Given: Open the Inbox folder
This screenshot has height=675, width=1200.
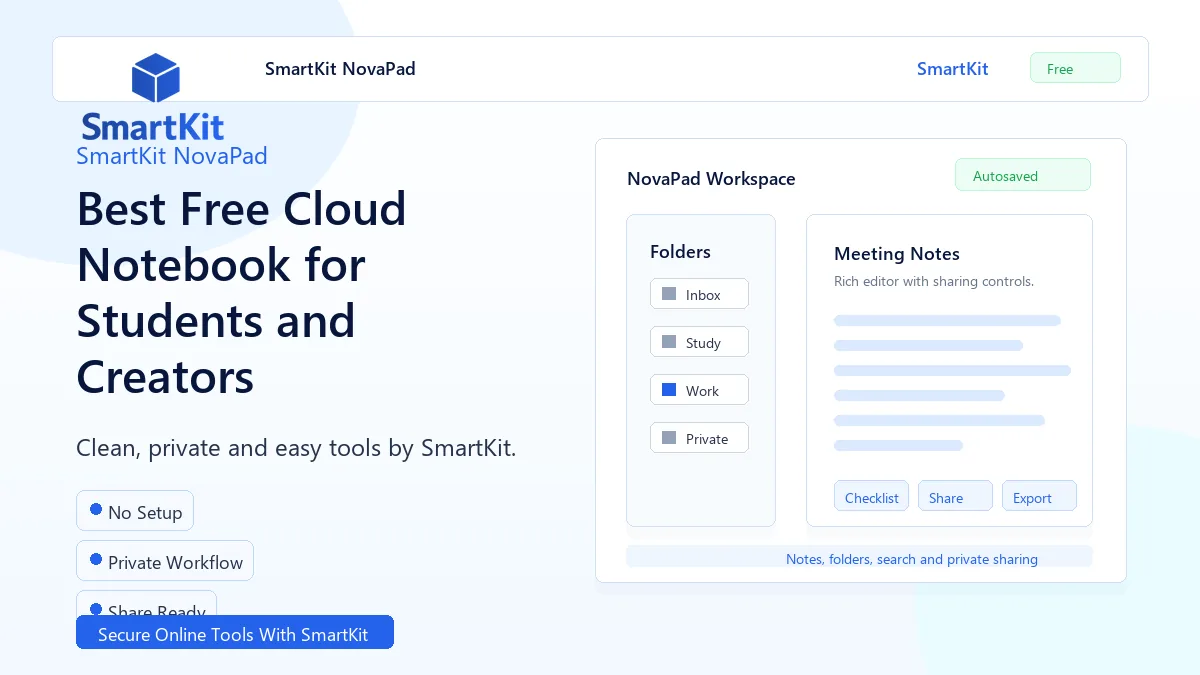Looking at the screenshot, I should (x=699, y=294).
